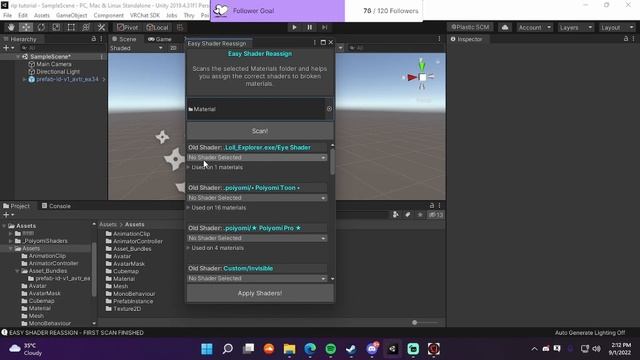Viewport: 640px width, 360px height.
Task: Open the custom editor tools icon
Action: 101,27
